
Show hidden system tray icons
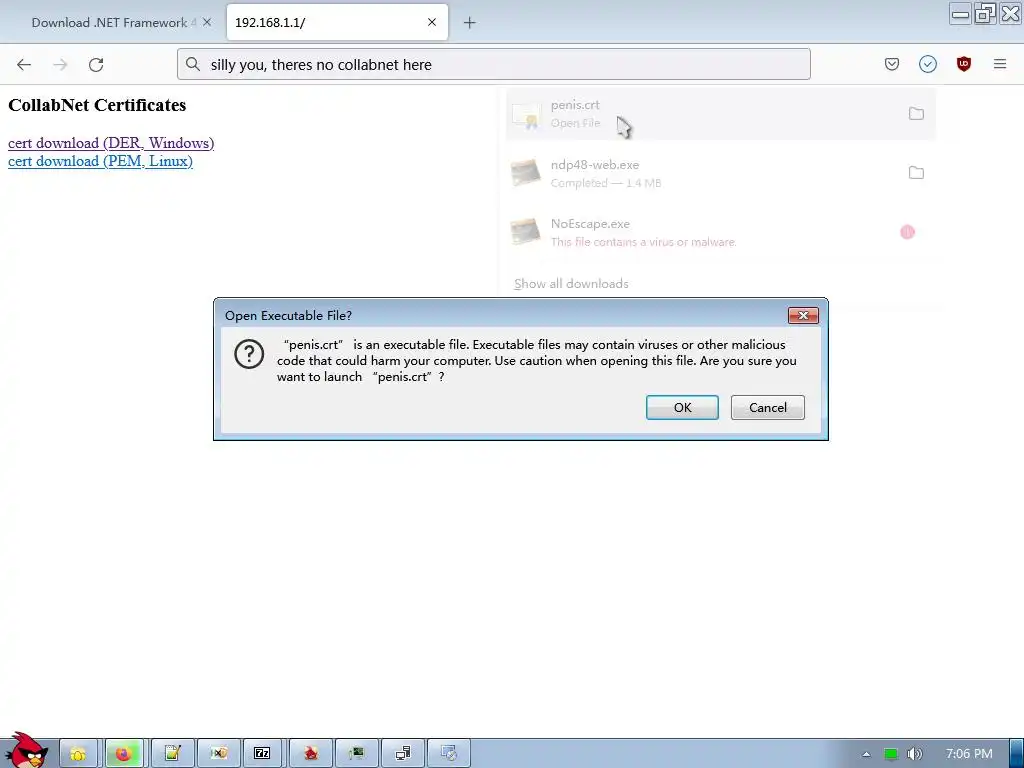click(866, 754)
